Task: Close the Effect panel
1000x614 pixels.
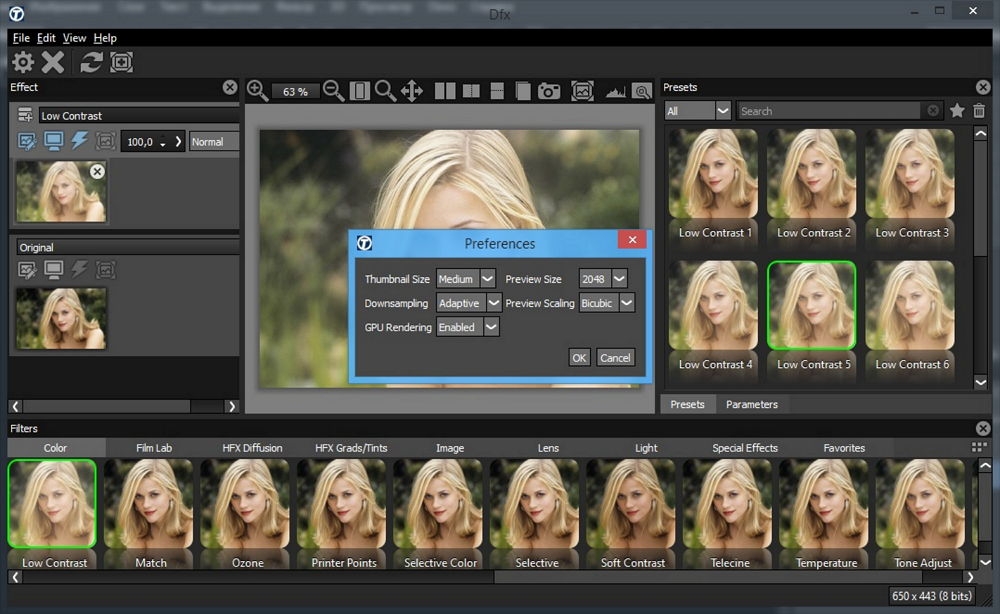Action: coord(230,87)
